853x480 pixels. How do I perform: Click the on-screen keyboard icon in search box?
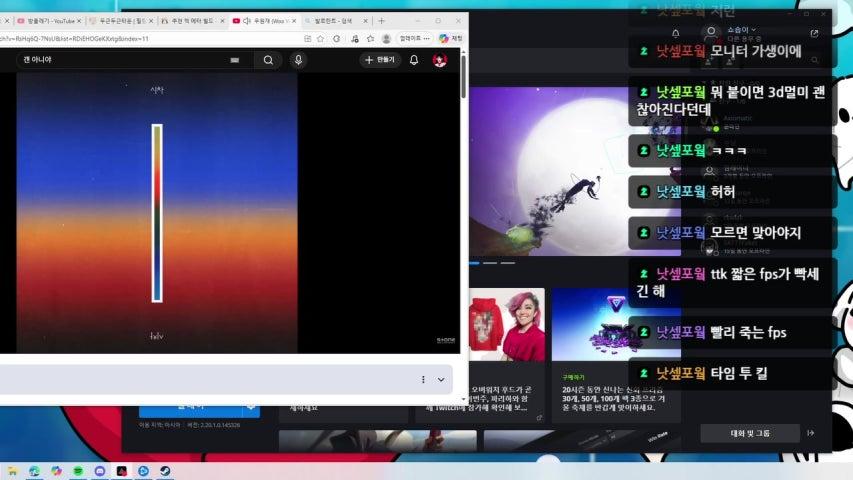[234, 60]
